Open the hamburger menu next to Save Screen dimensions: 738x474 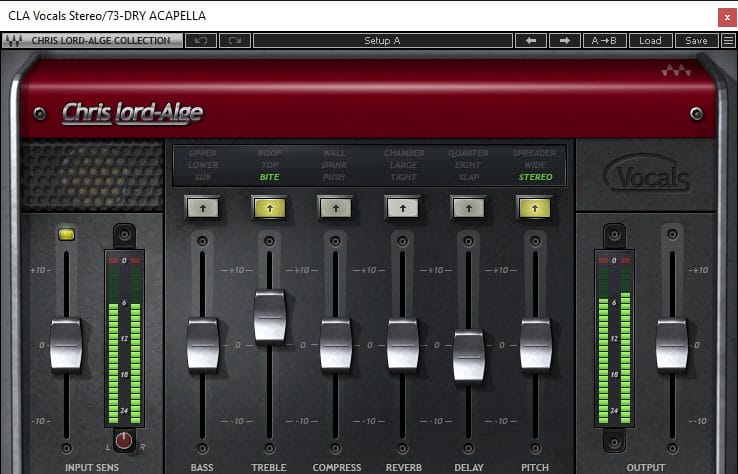pos(727,41)
